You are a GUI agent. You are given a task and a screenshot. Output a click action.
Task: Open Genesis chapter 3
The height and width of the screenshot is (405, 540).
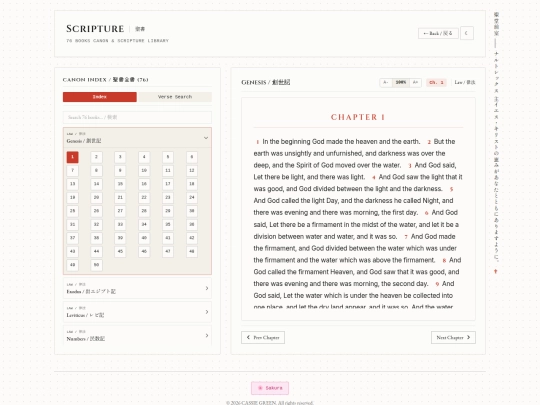(120, 157)
